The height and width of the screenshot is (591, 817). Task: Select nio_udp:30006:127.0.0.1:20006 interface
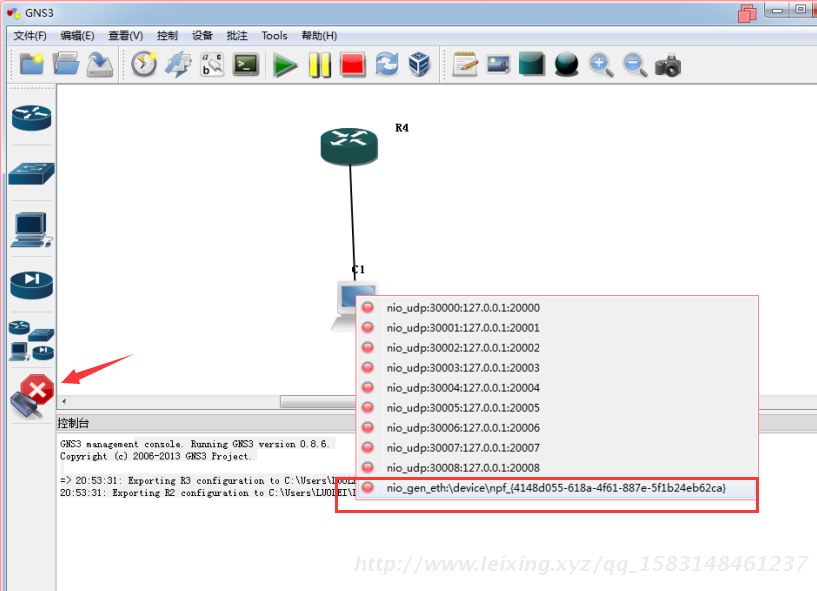(556, 428)
